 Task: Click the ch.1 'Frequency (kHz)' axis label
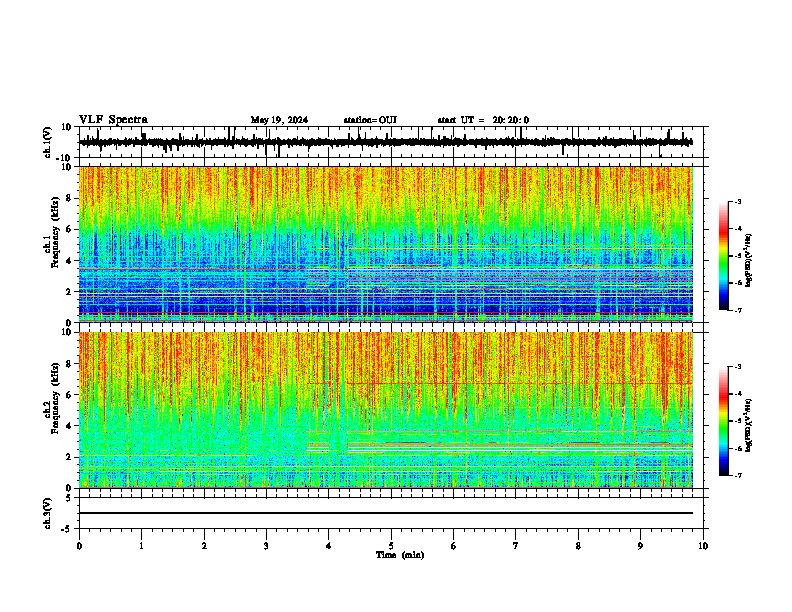54,232
